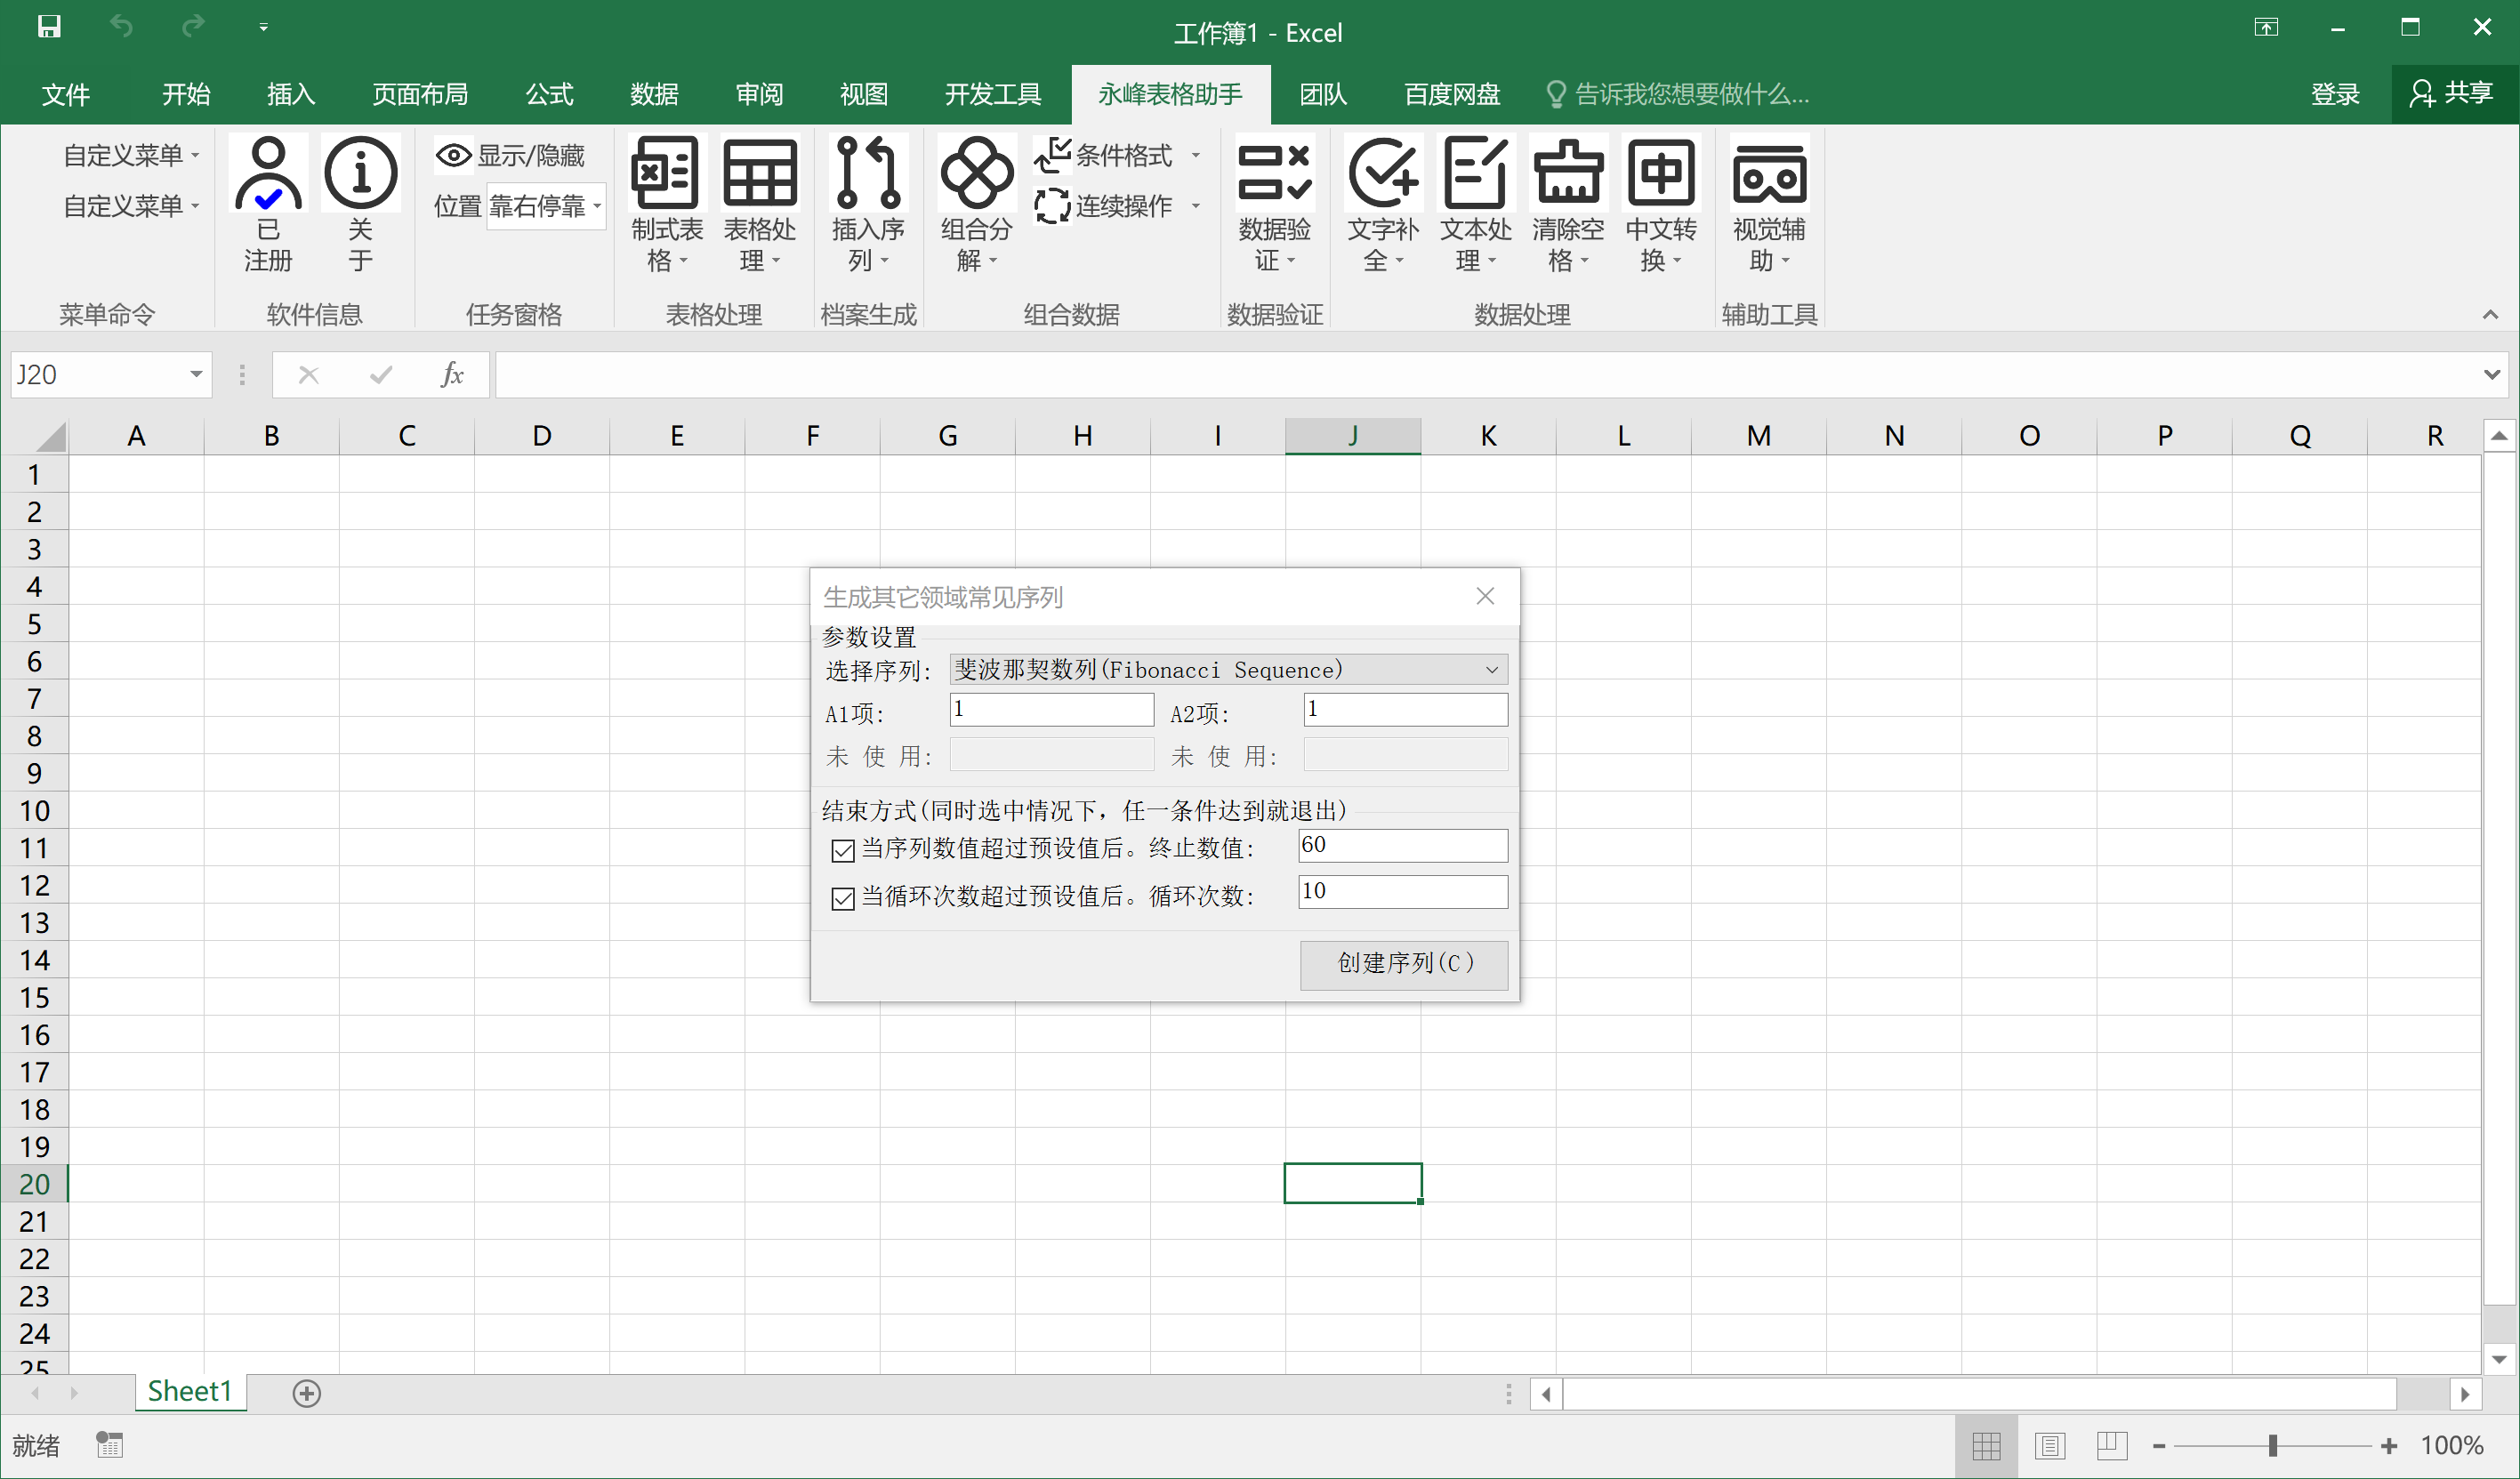Screen dimensions: 2520x1479
Task: Switch to the 开发工具 ribbon tab
Action: [x=991, y=93]
